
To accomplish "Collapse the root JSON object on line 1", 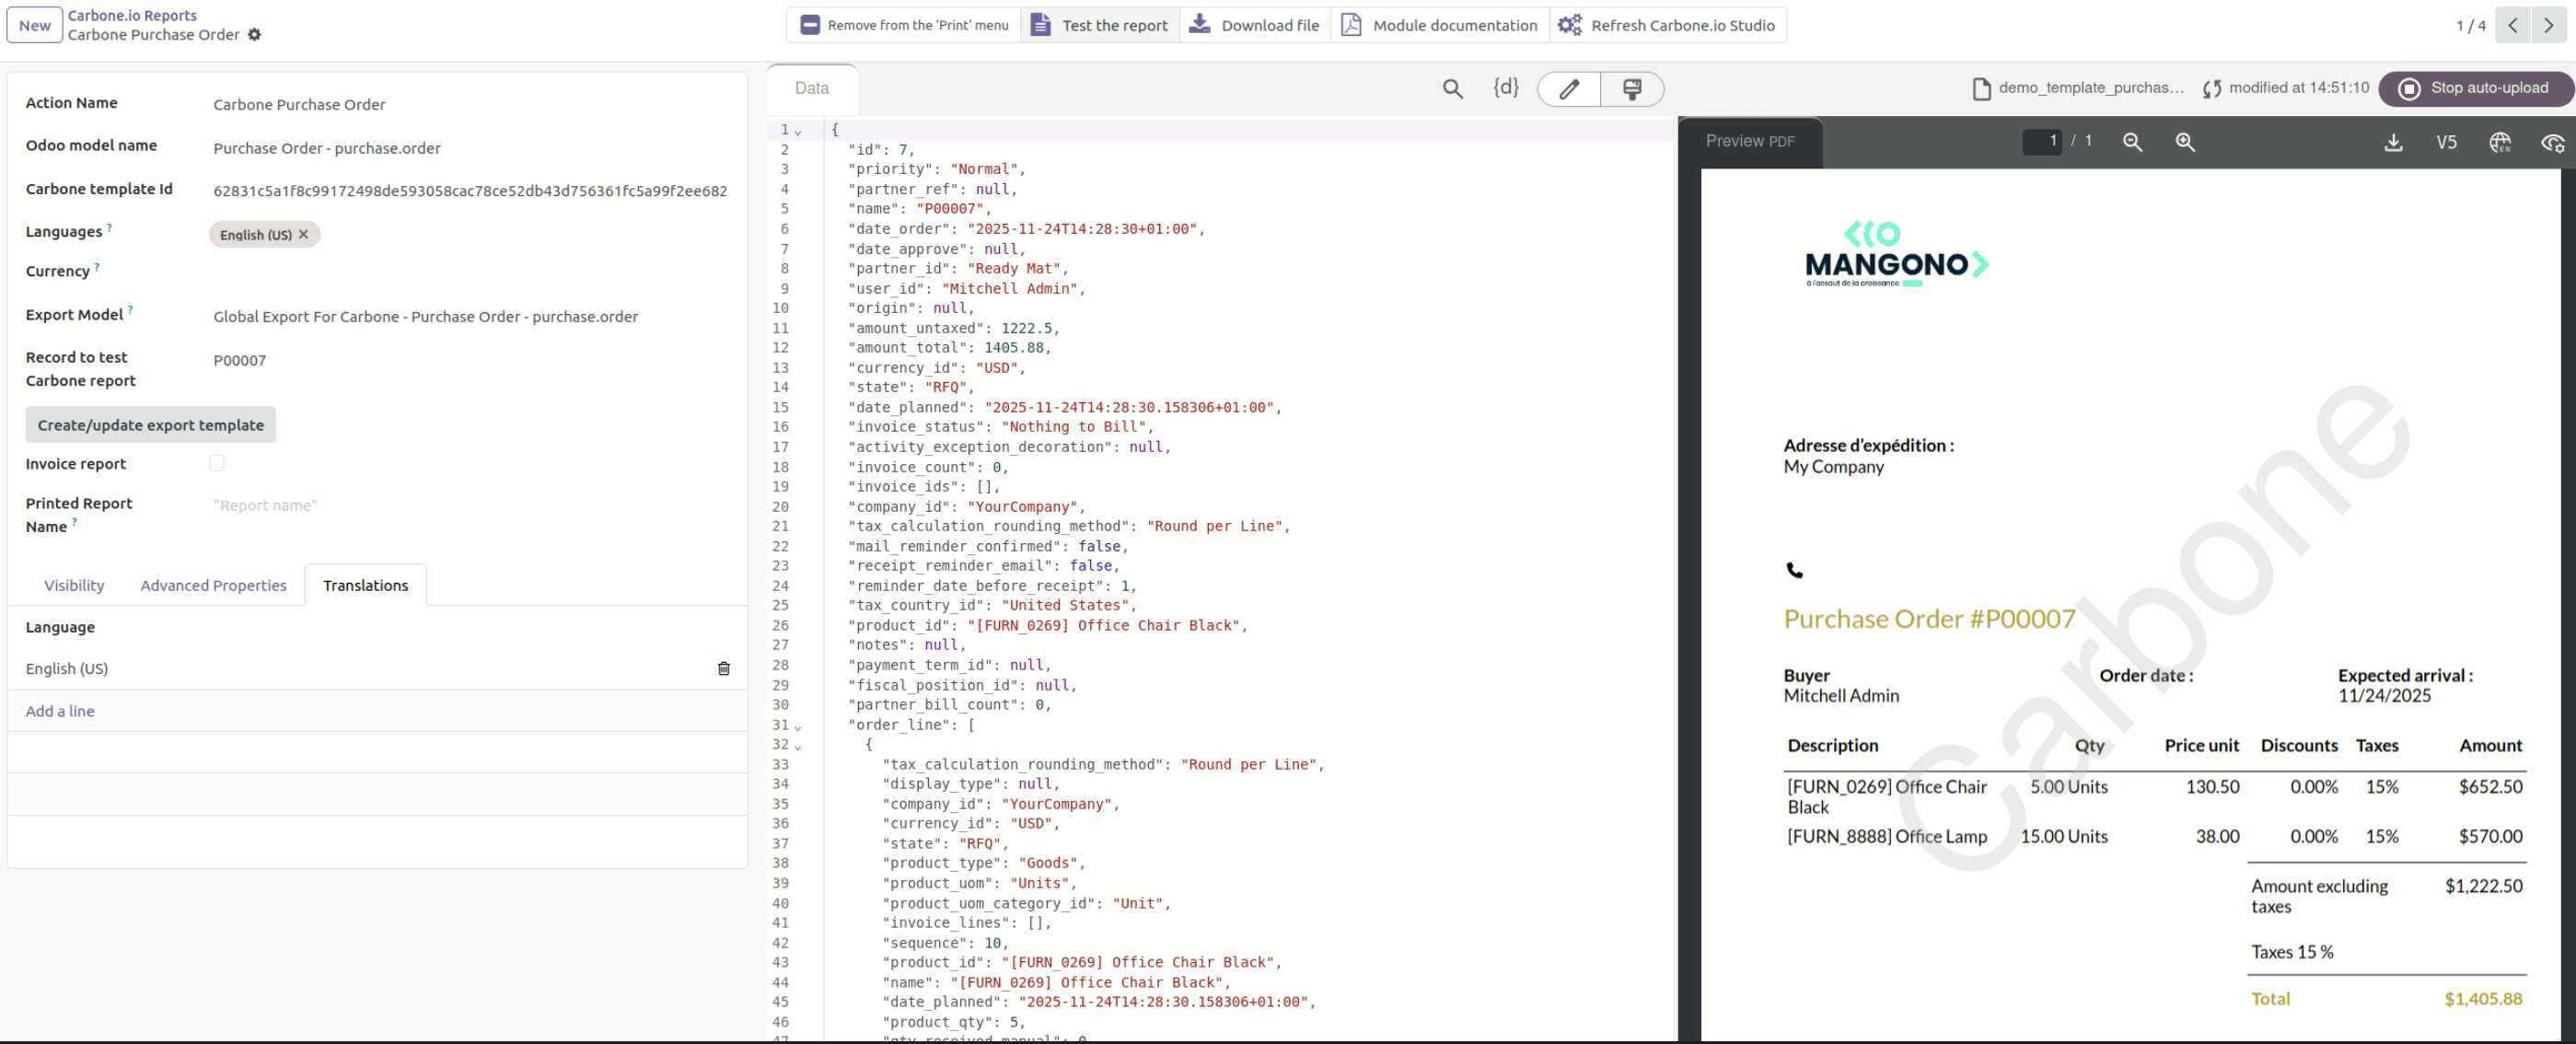I will (x=797, y=130).
